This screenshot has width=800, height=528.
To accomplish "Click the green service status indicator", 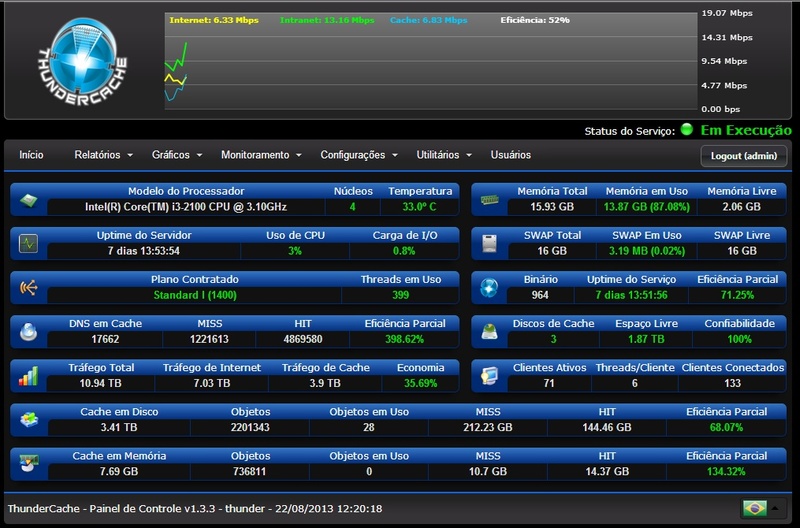I will point(687,130).
